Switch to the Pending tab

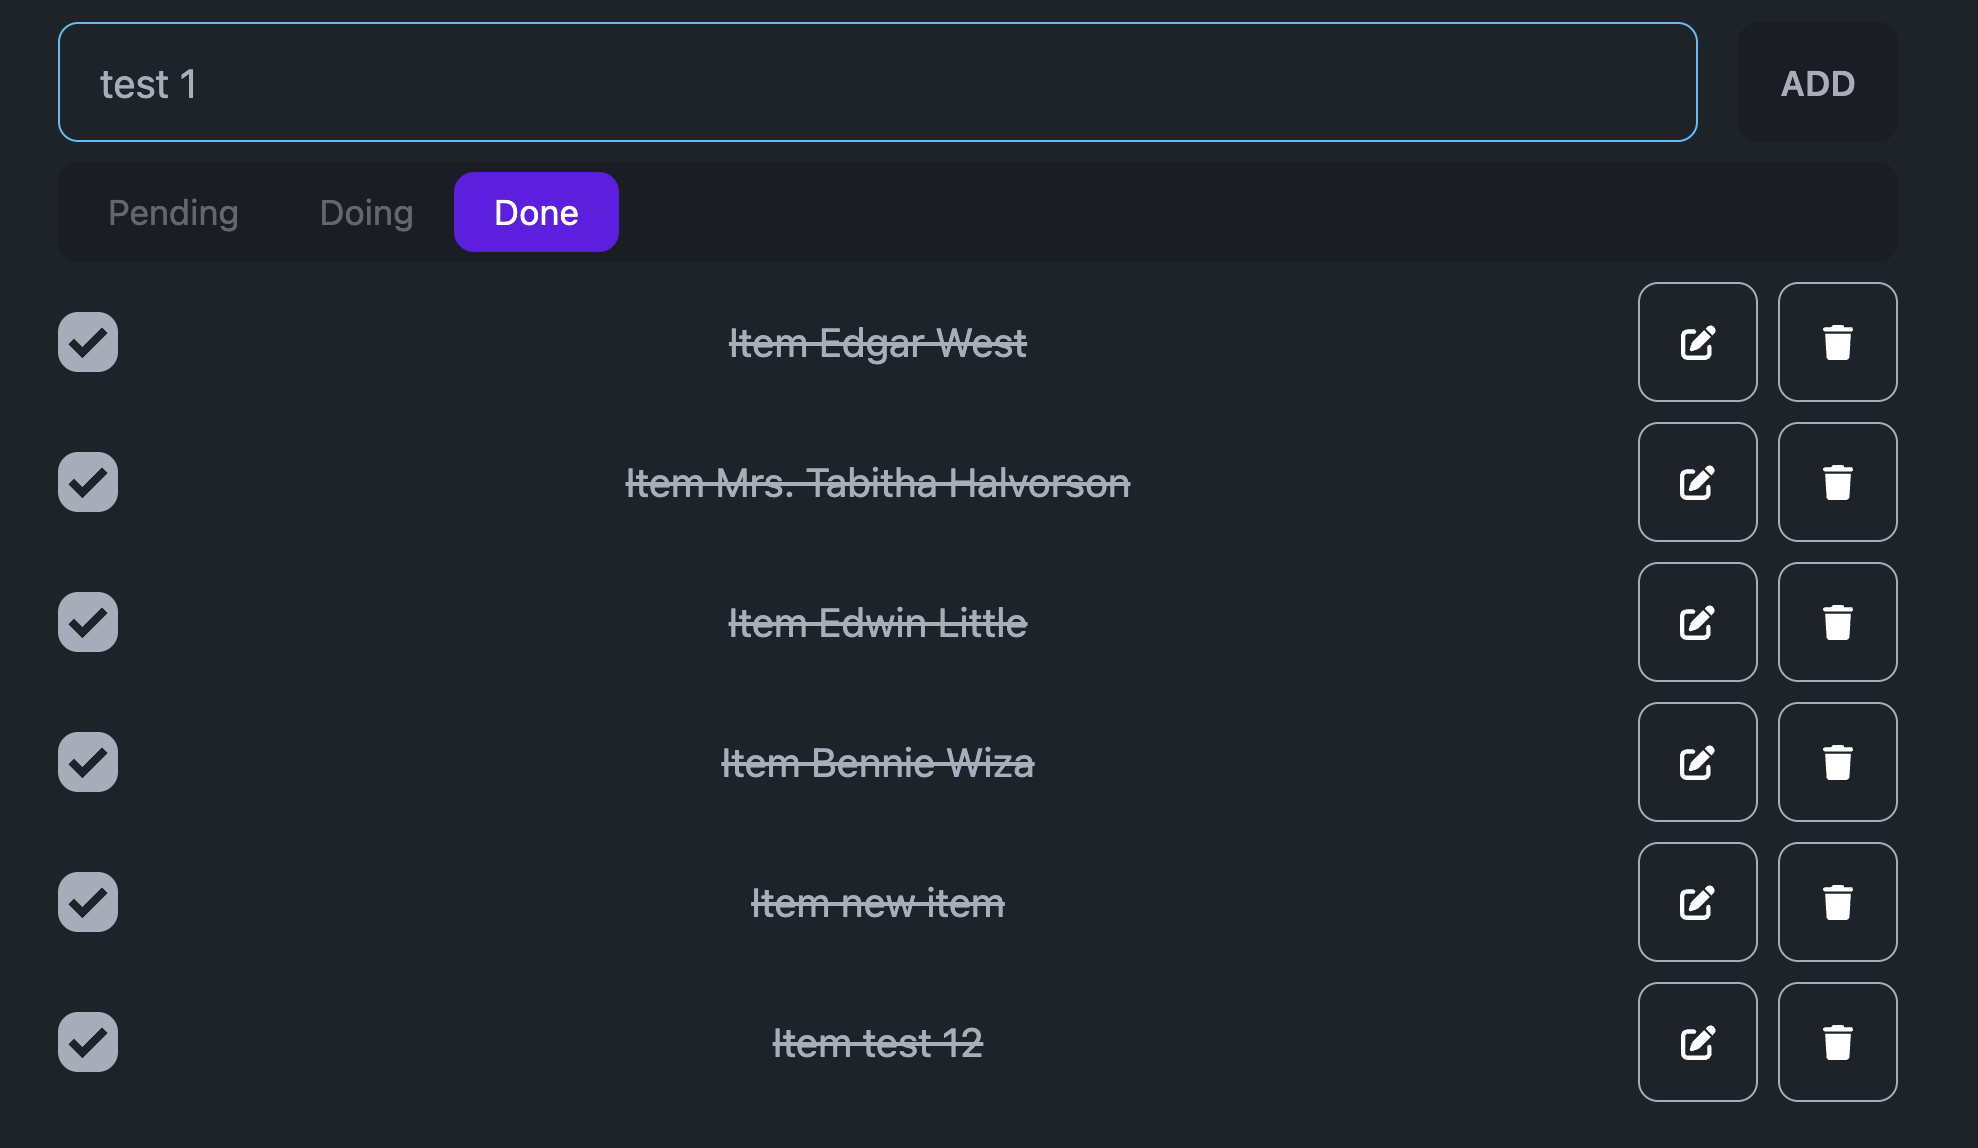pos(173,212)
